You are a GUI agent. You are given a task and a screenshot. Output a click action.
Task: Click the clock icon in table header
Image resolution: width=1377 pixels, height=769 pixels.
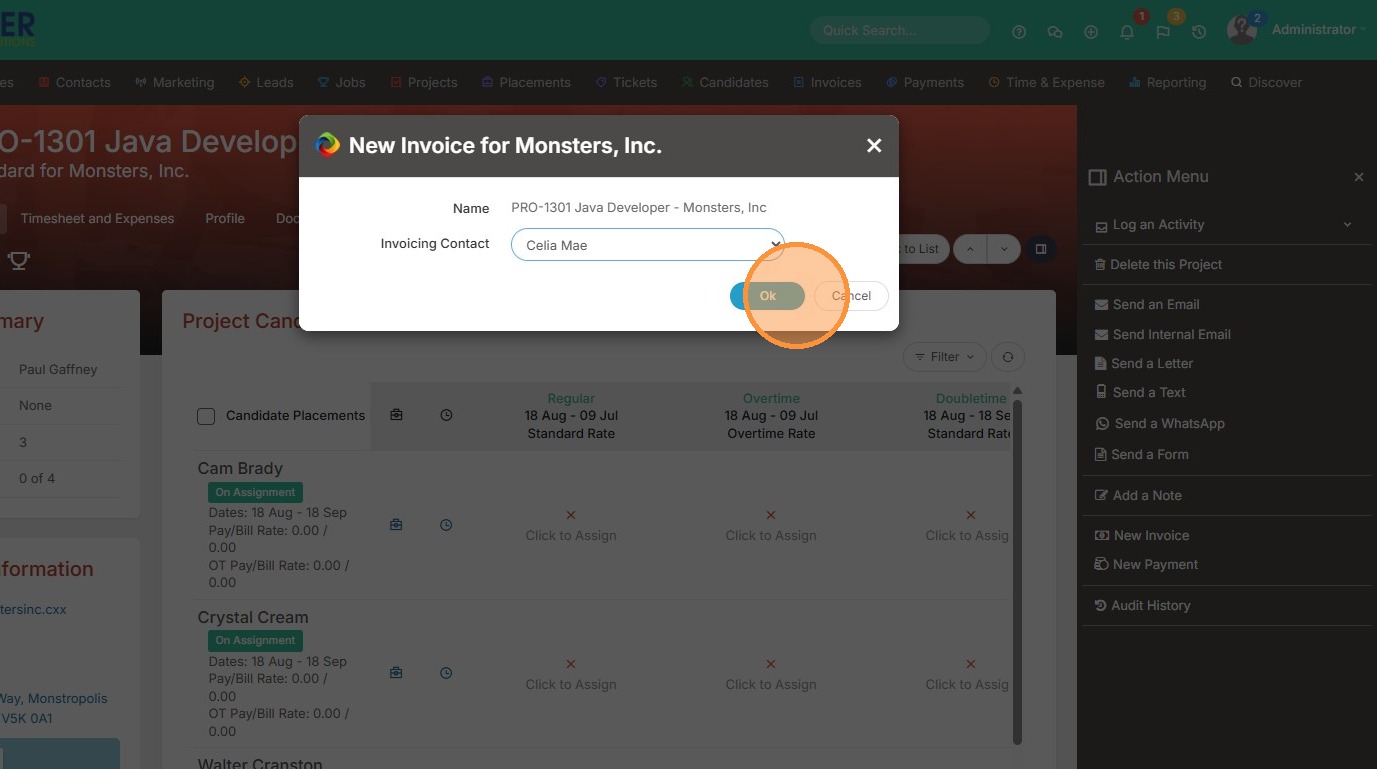pyautogui.click(x=446, y=415)
